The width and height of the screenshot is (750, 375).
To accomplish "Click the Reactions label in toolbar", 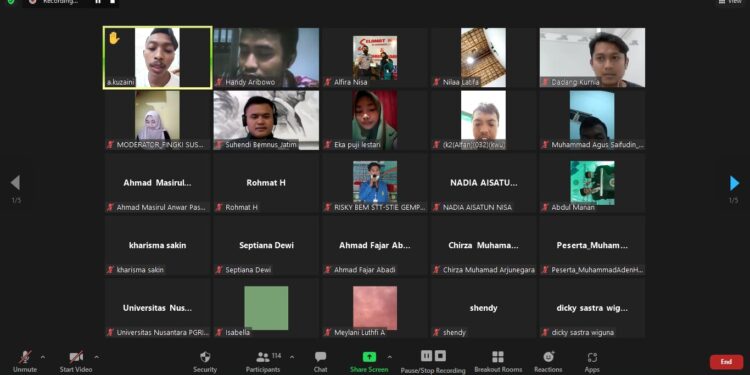I will click(x=548, y=370).
